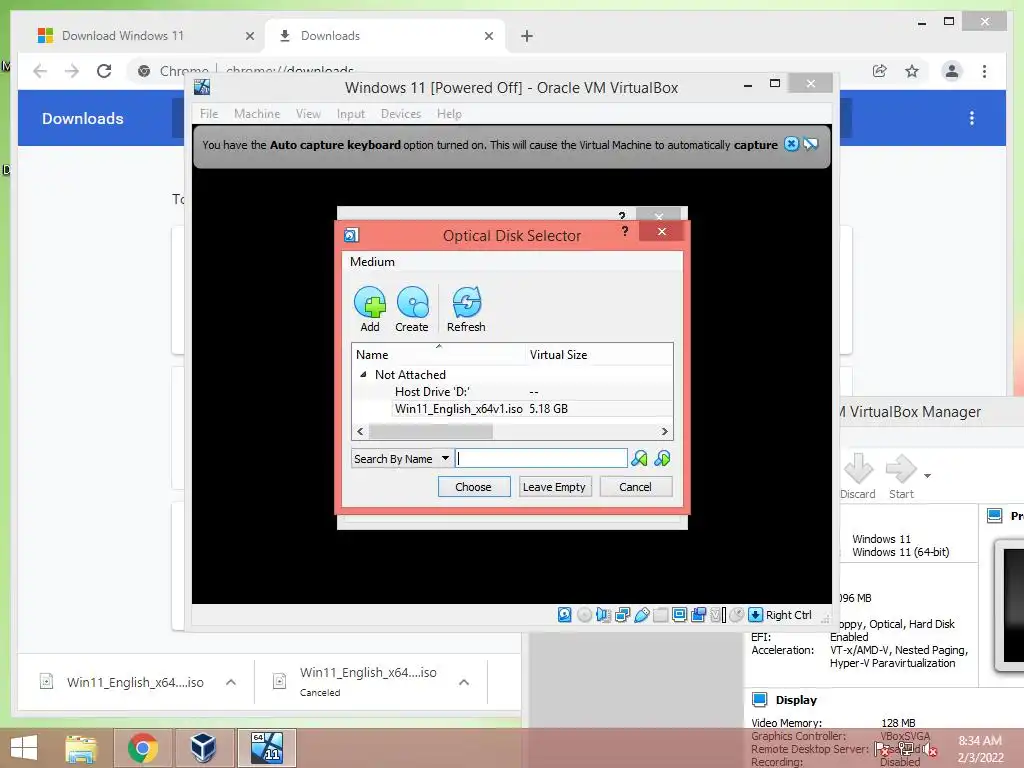
Task: Open the View menu
Action: tap(308, 114)
